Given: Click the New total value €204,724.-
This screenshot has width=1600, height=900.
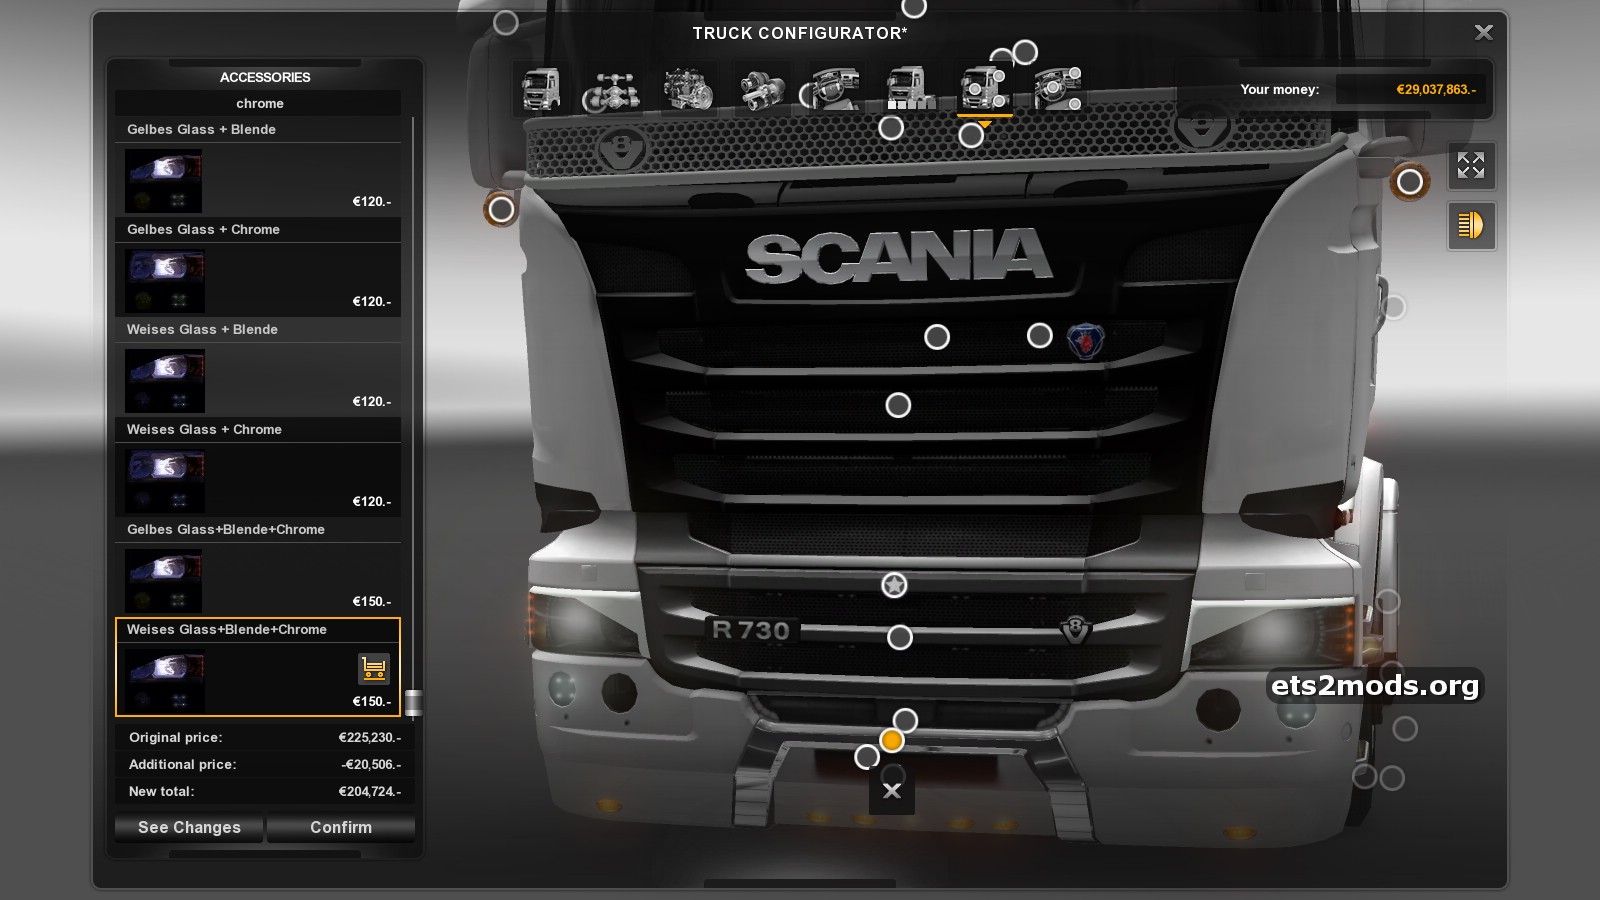Looking at the screenshot, I should [x=370, y=791].
